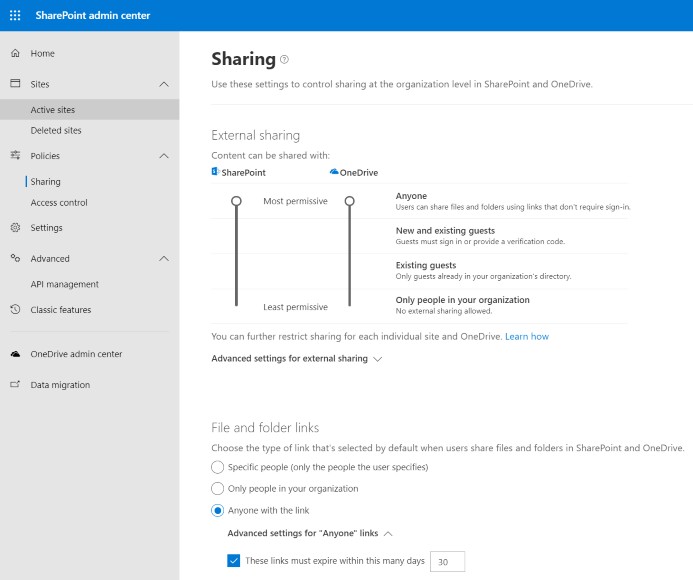
Task: Select Only people in your organization radio
Action: (x=217, y=488)
